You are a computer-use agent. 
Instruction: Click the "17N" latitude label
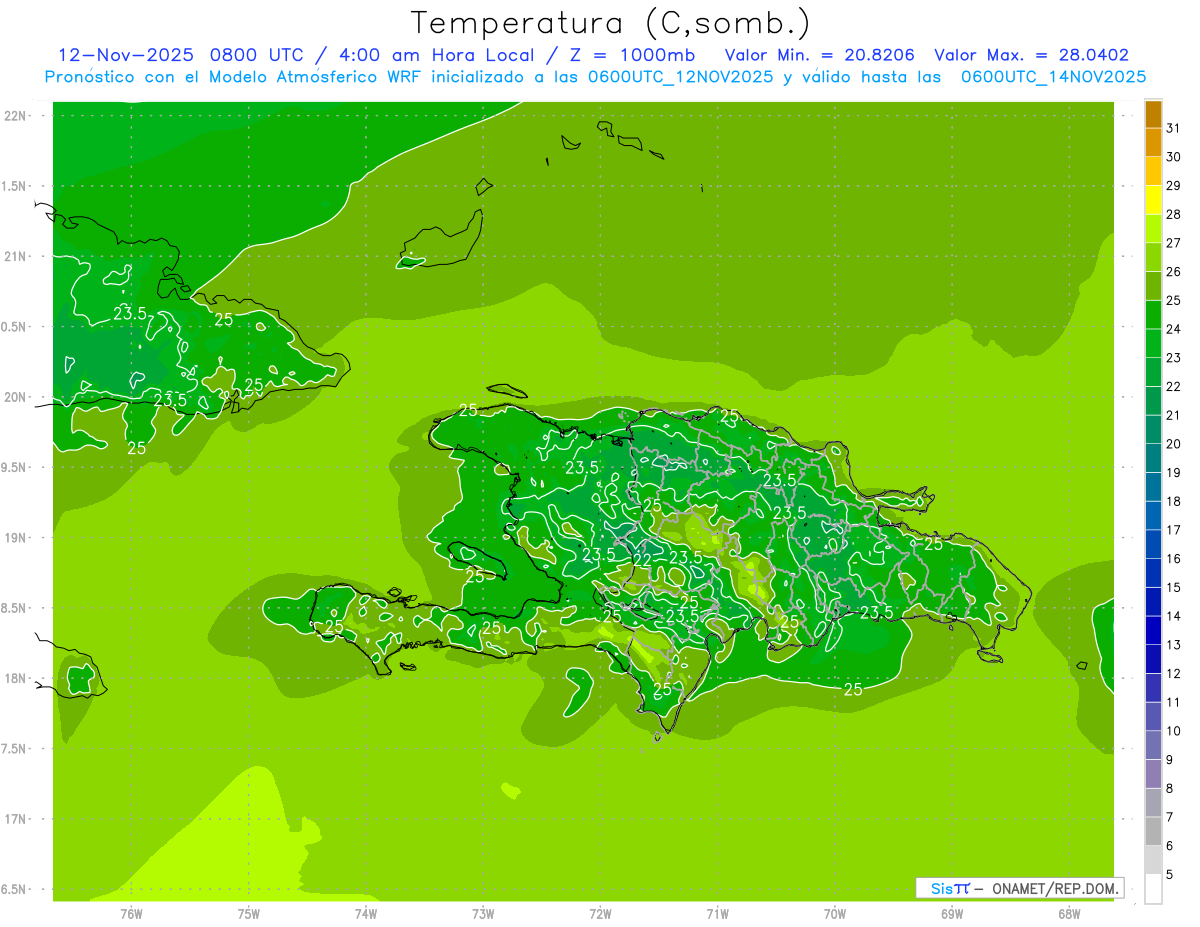(x=15, y=819)
